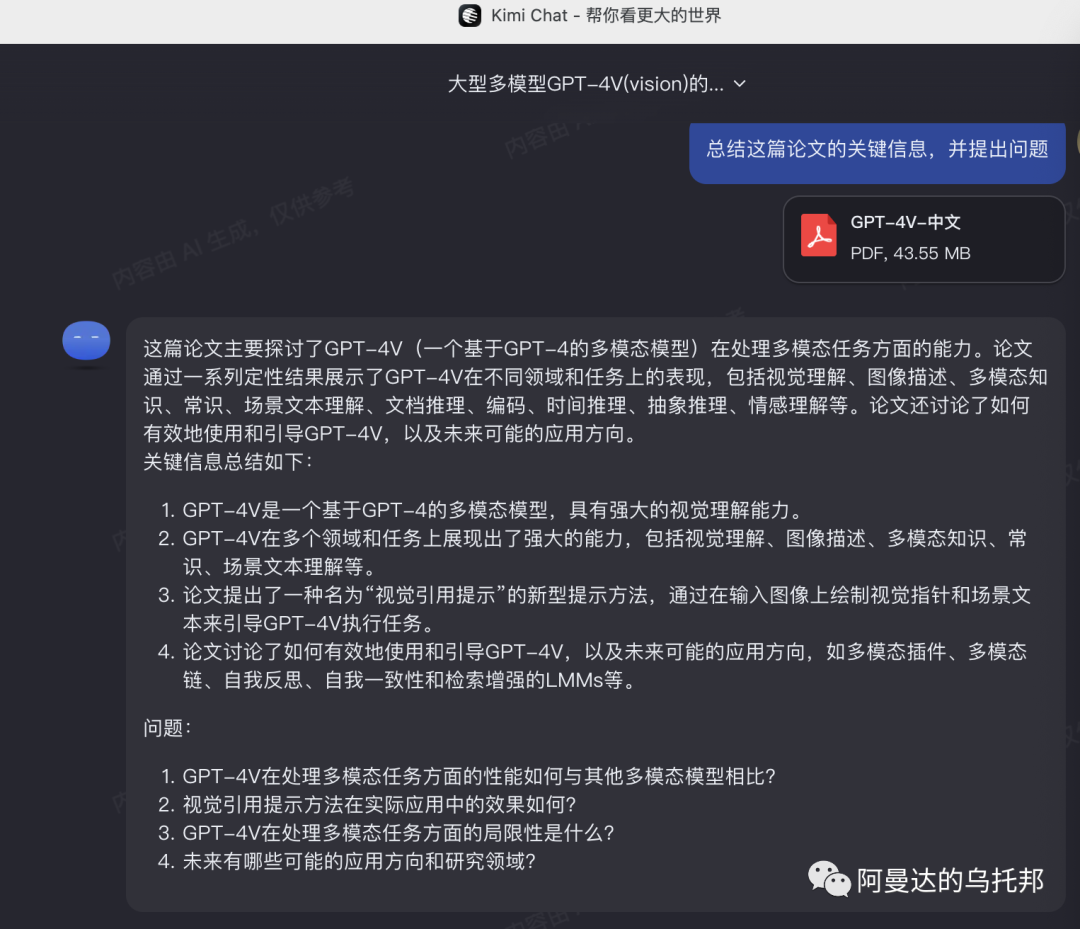Select the user message bubble 总结这篇论文的关键信息

[x=877, y=150]
